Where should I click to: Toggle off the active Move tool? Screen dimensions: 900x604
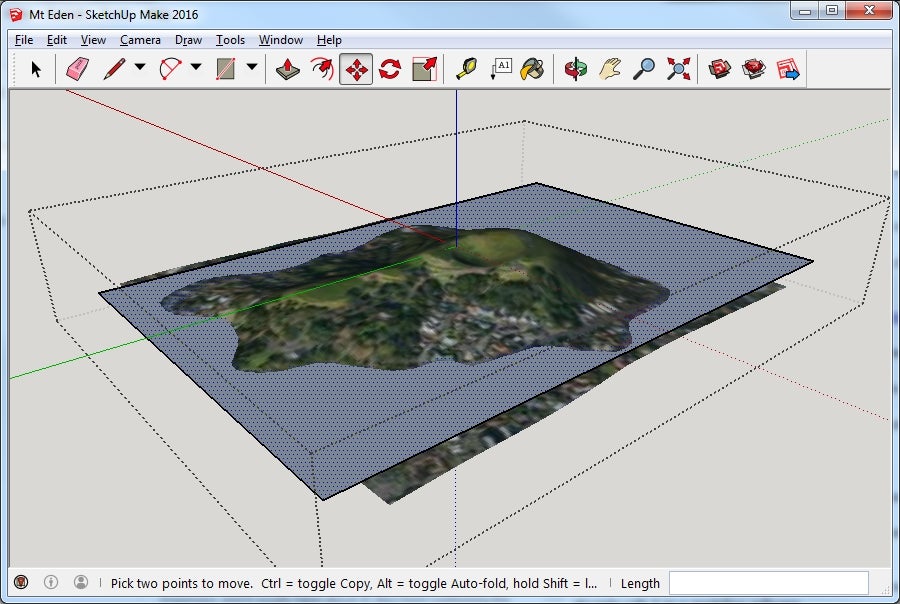(356, 68)
